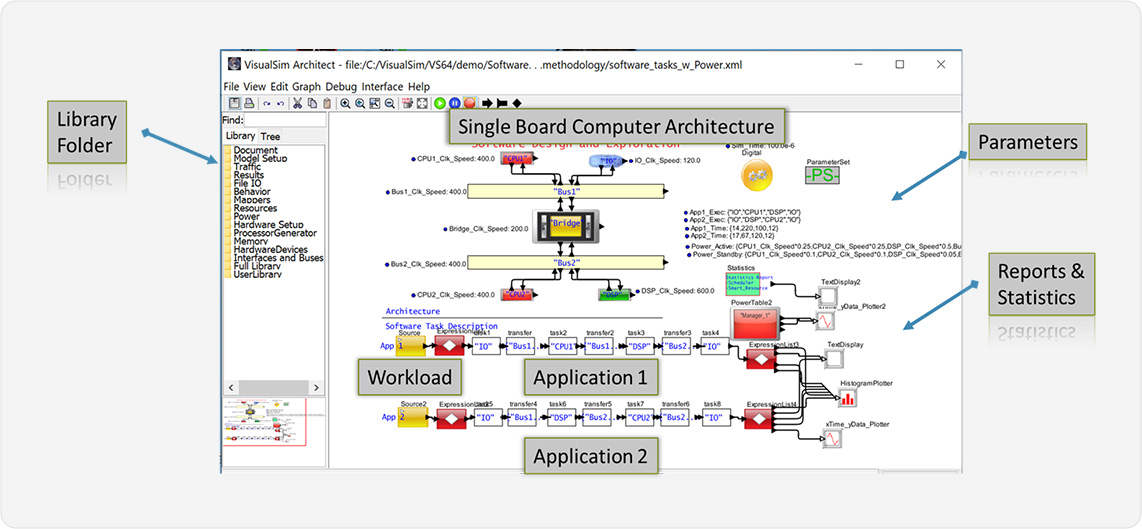Expand the Traffic library folder
Viewport: 1142px width, 529px height.
tap(243, 167)
